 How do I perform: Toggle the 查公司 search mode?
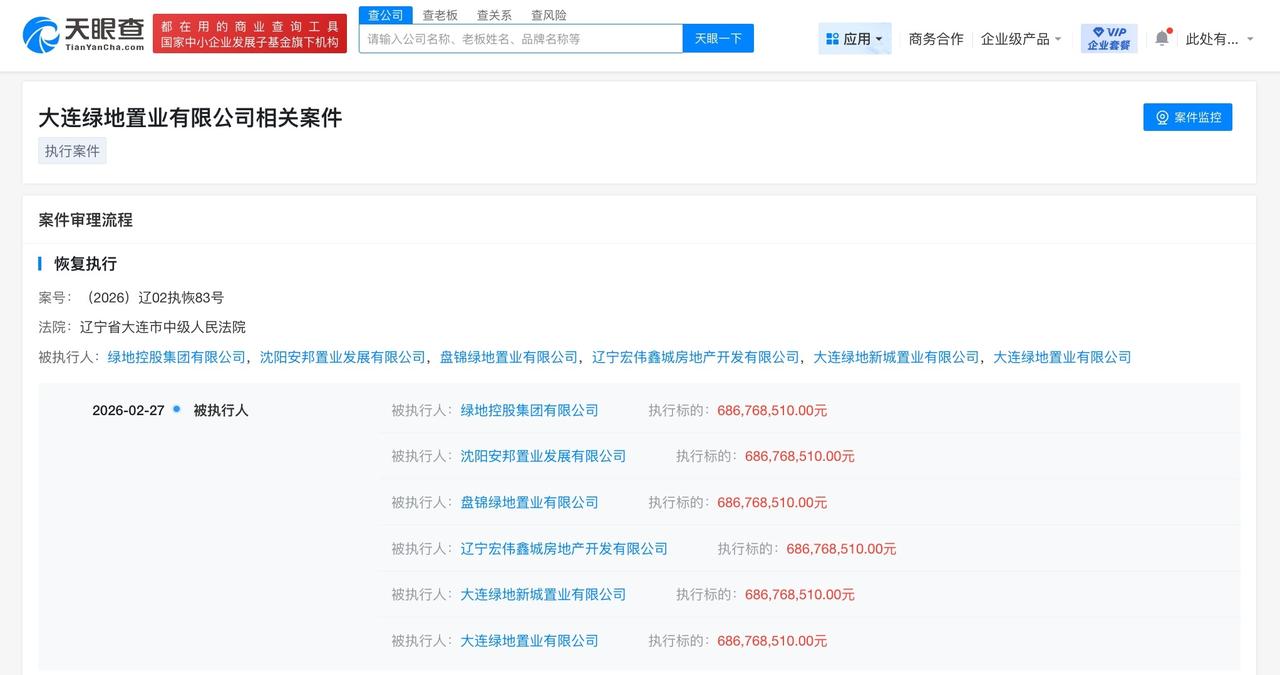386,15
